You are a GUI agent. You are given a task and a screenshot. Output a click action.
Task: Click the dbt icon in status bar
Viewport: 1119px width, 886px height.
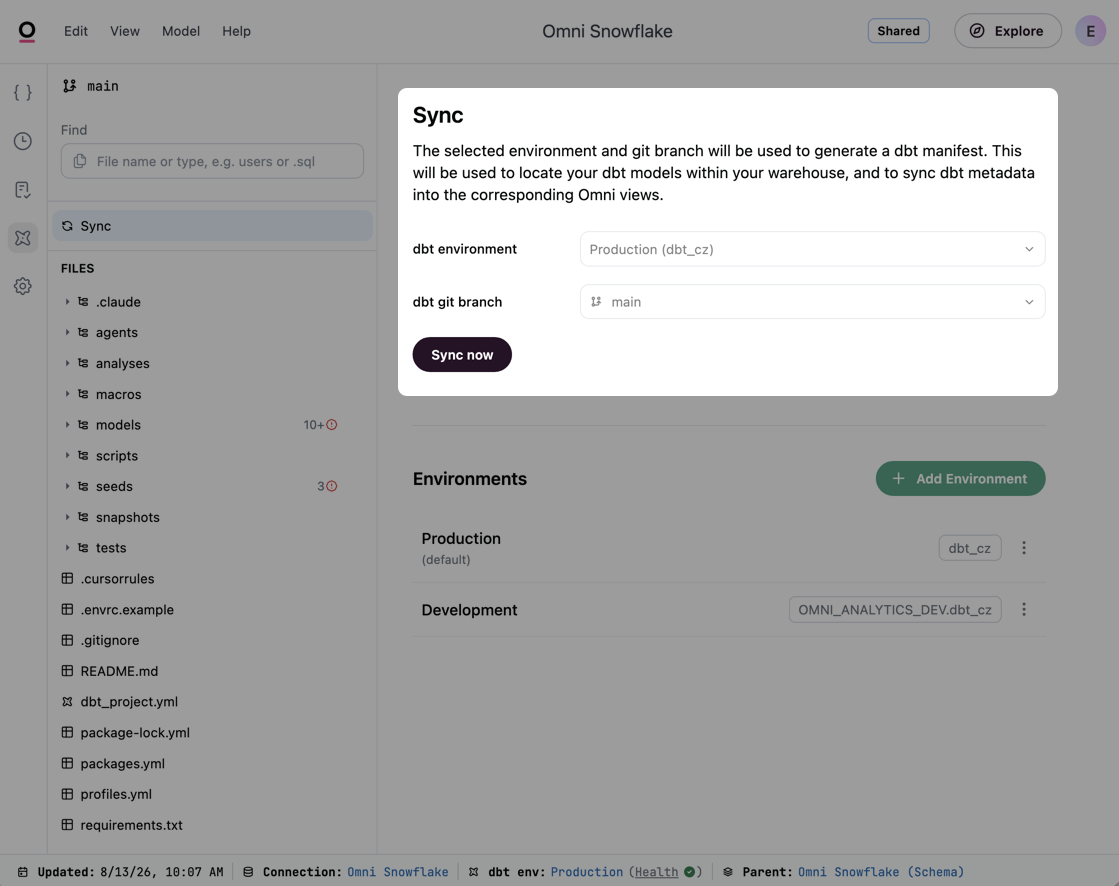(473, 872)
